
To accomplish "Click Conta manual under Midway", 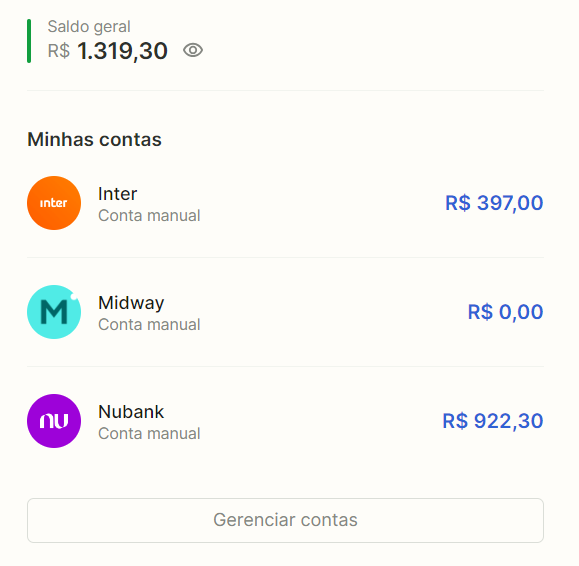I will [149, 325].
